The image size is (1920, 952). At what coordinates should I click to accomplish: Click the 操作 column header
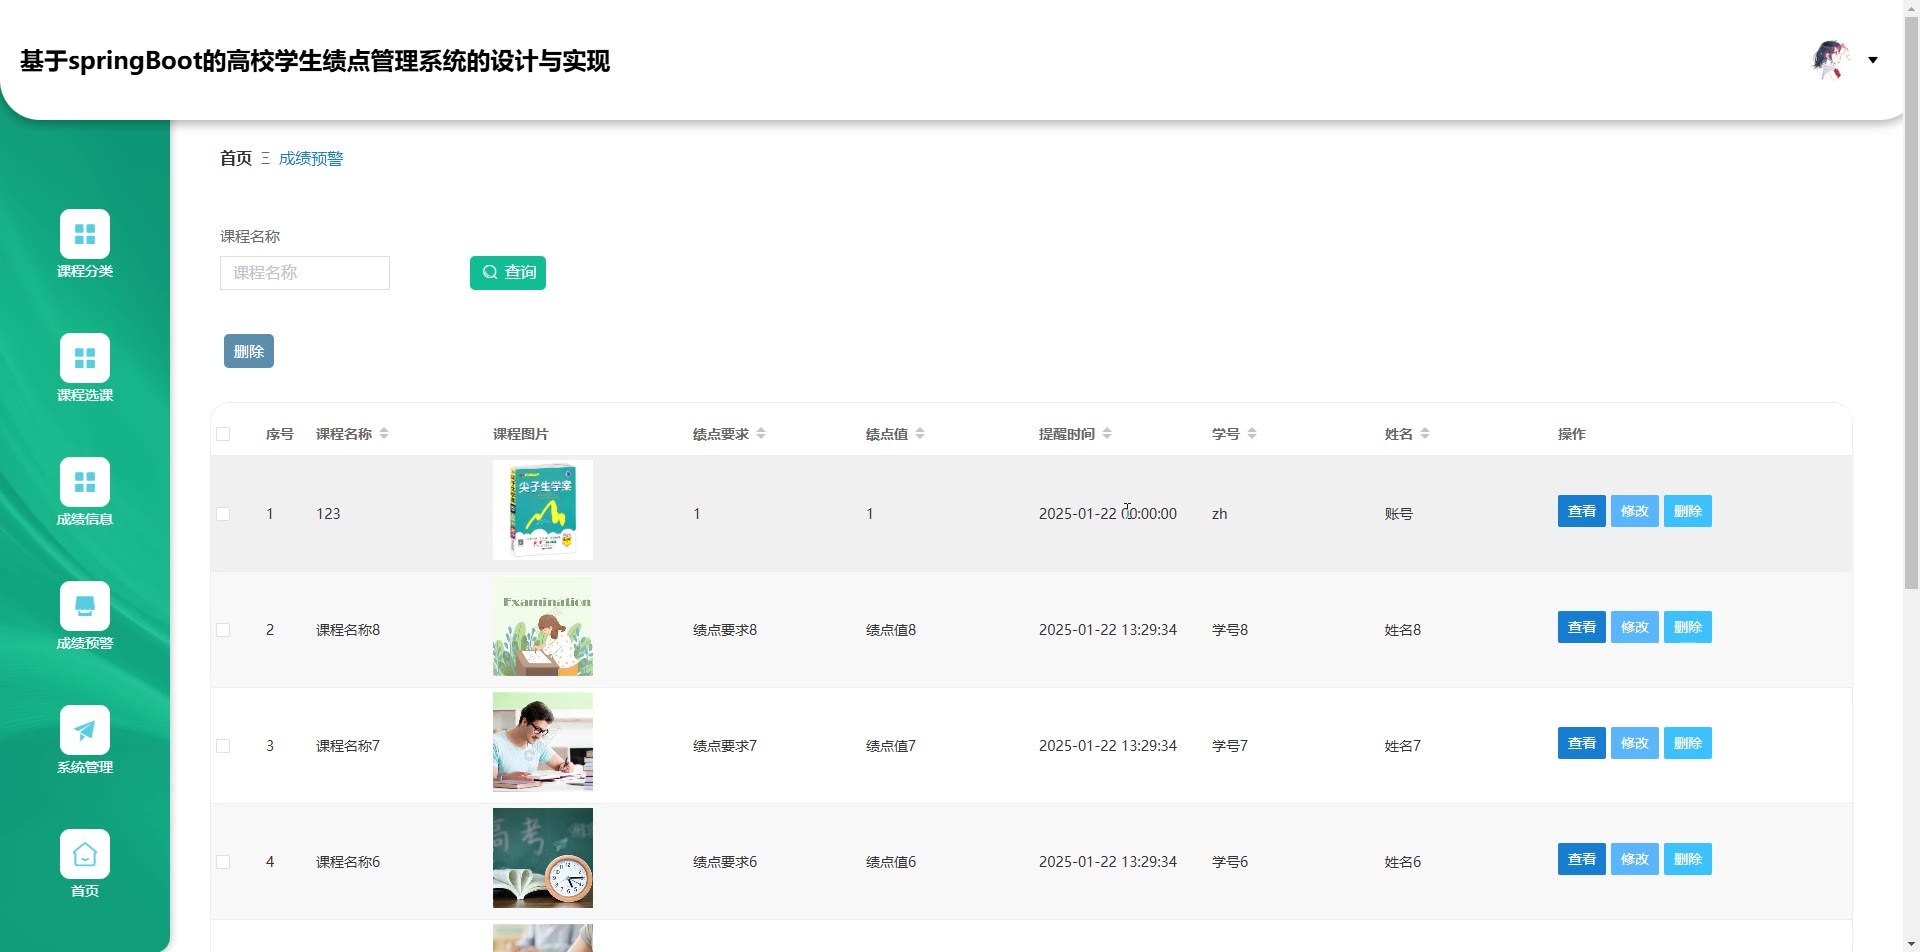tap(1572, 434)
